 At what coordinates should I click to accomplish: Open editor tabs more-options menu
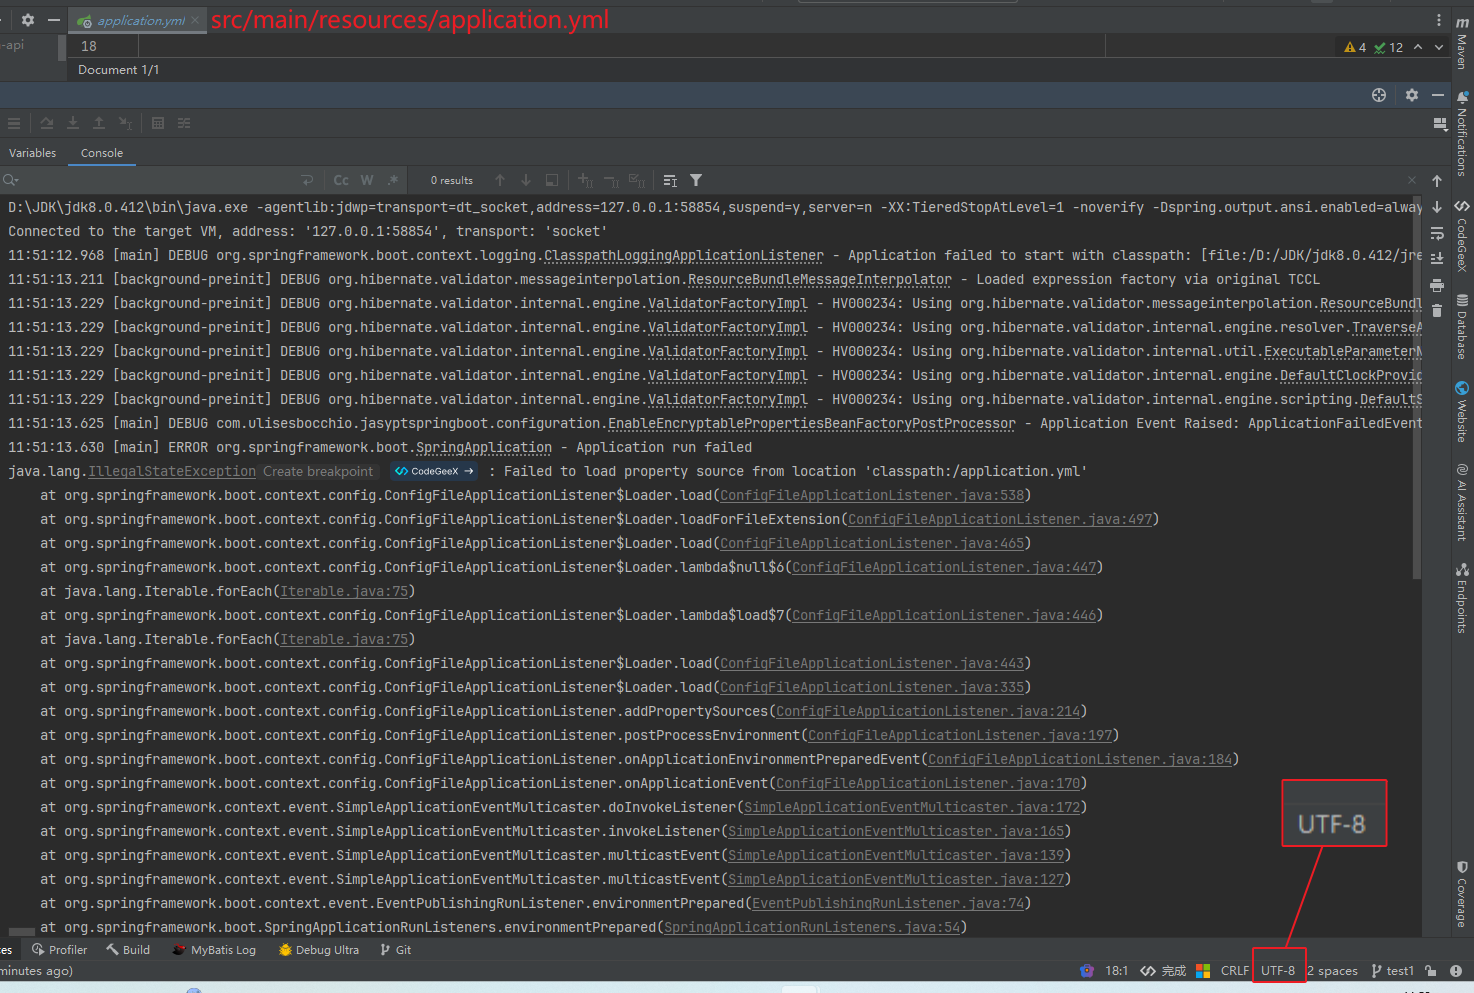[1439, 20]
